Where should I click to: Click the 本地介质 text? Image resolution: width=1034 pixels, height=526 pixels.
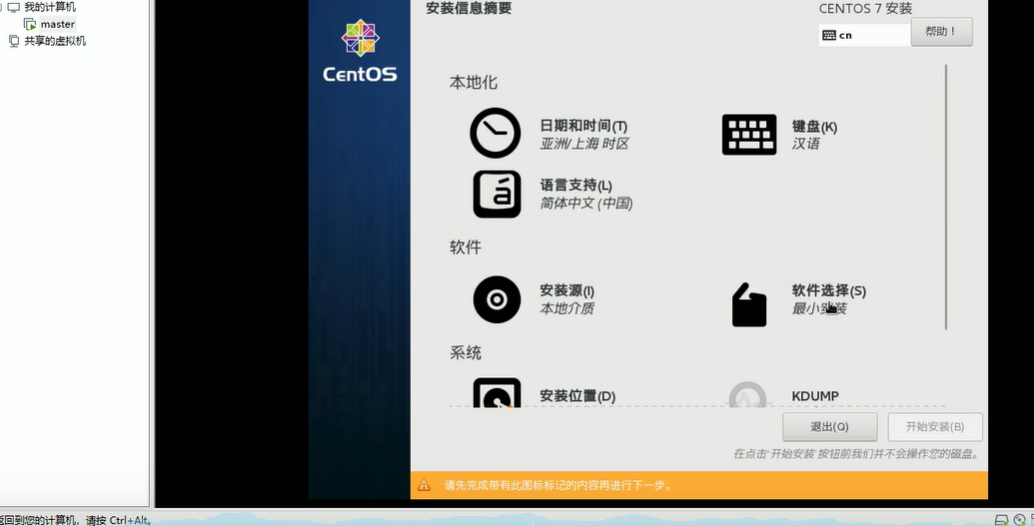(x=566, y=308)
